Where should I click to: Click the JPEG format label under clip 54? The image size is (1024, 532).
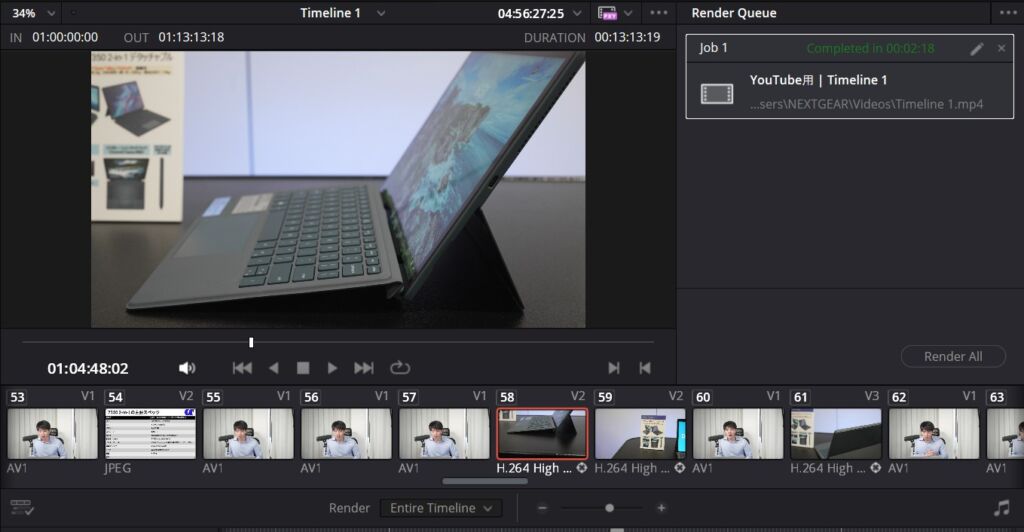(x=118, y=468)
